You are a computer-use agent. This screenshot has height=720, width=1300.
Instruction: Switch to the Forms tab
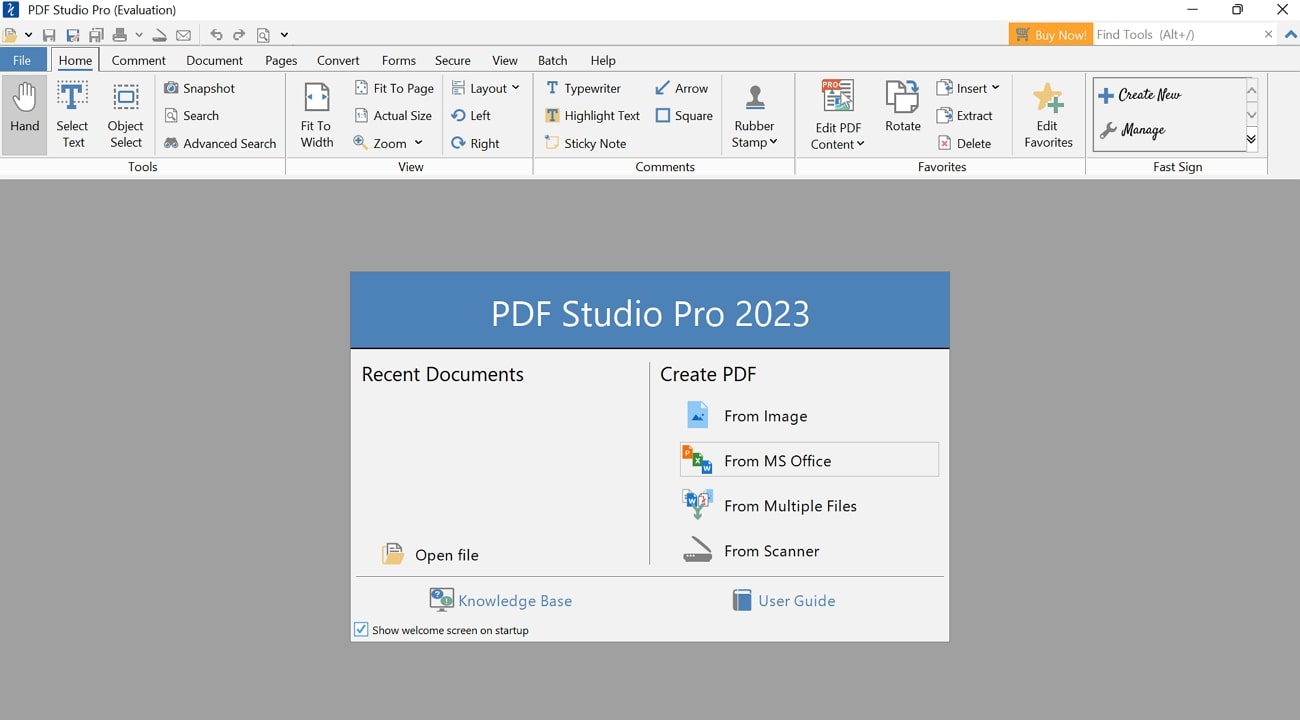[x=399, y=60]
